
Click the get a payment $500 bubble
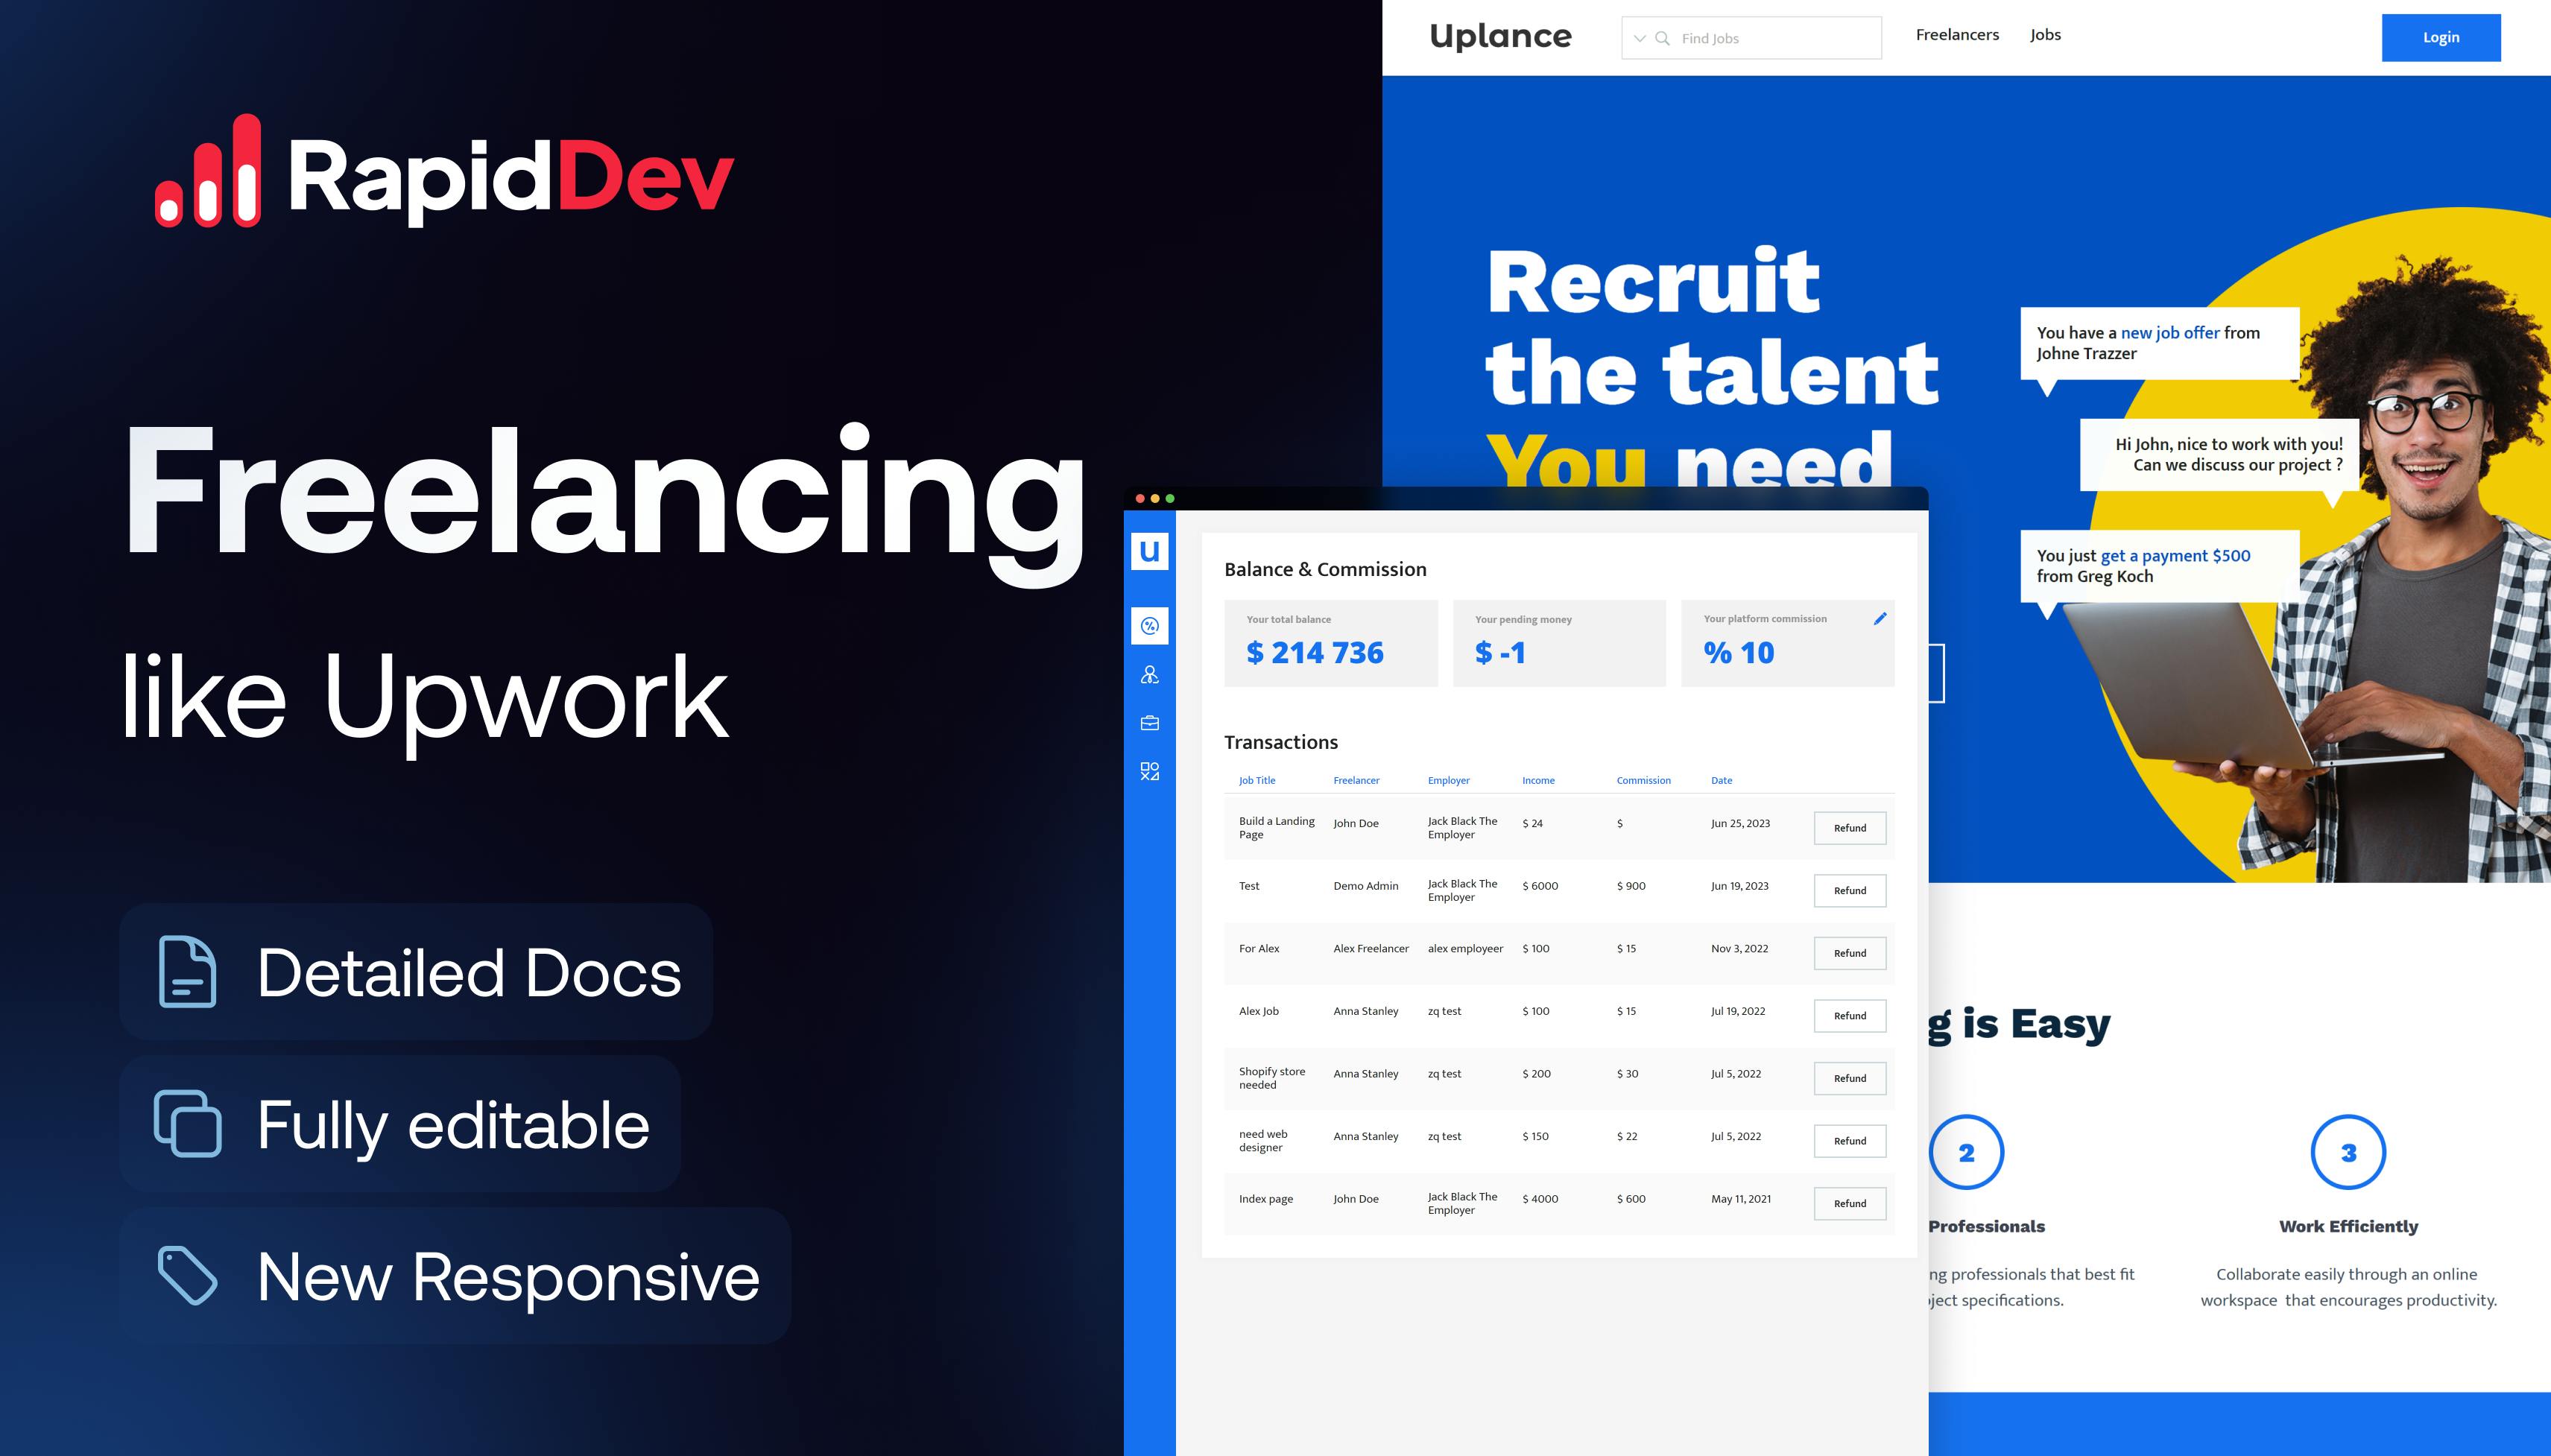(x=2160, y=566)
